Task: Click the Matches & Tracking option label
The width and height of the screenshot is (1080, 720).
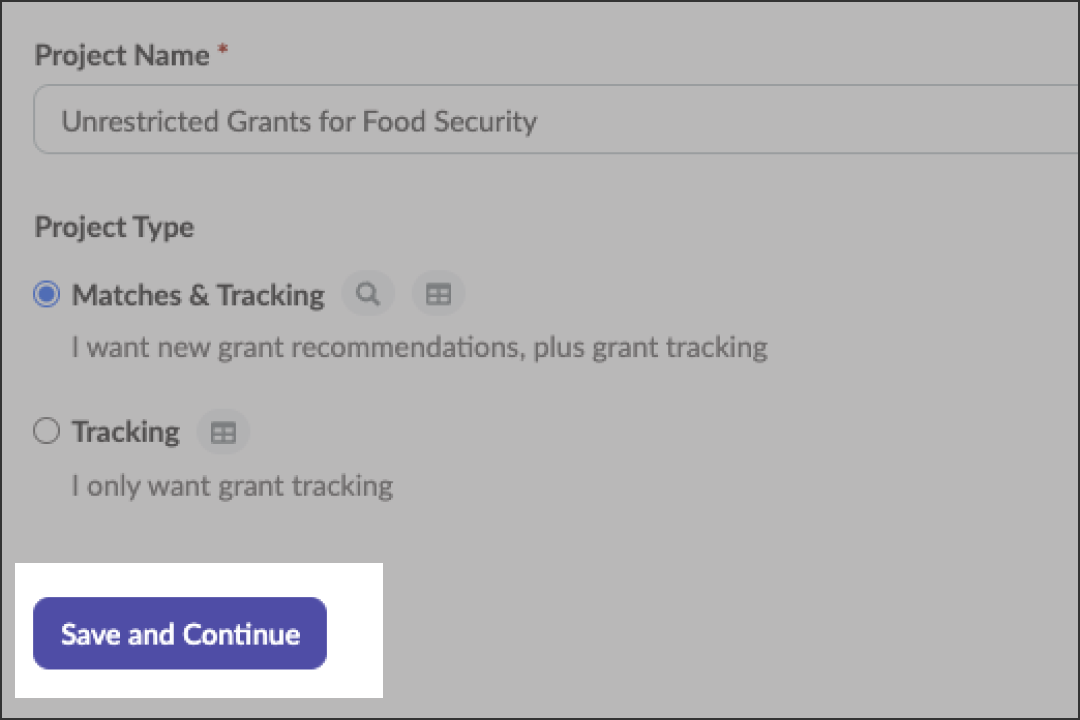Action: point(197,294)
